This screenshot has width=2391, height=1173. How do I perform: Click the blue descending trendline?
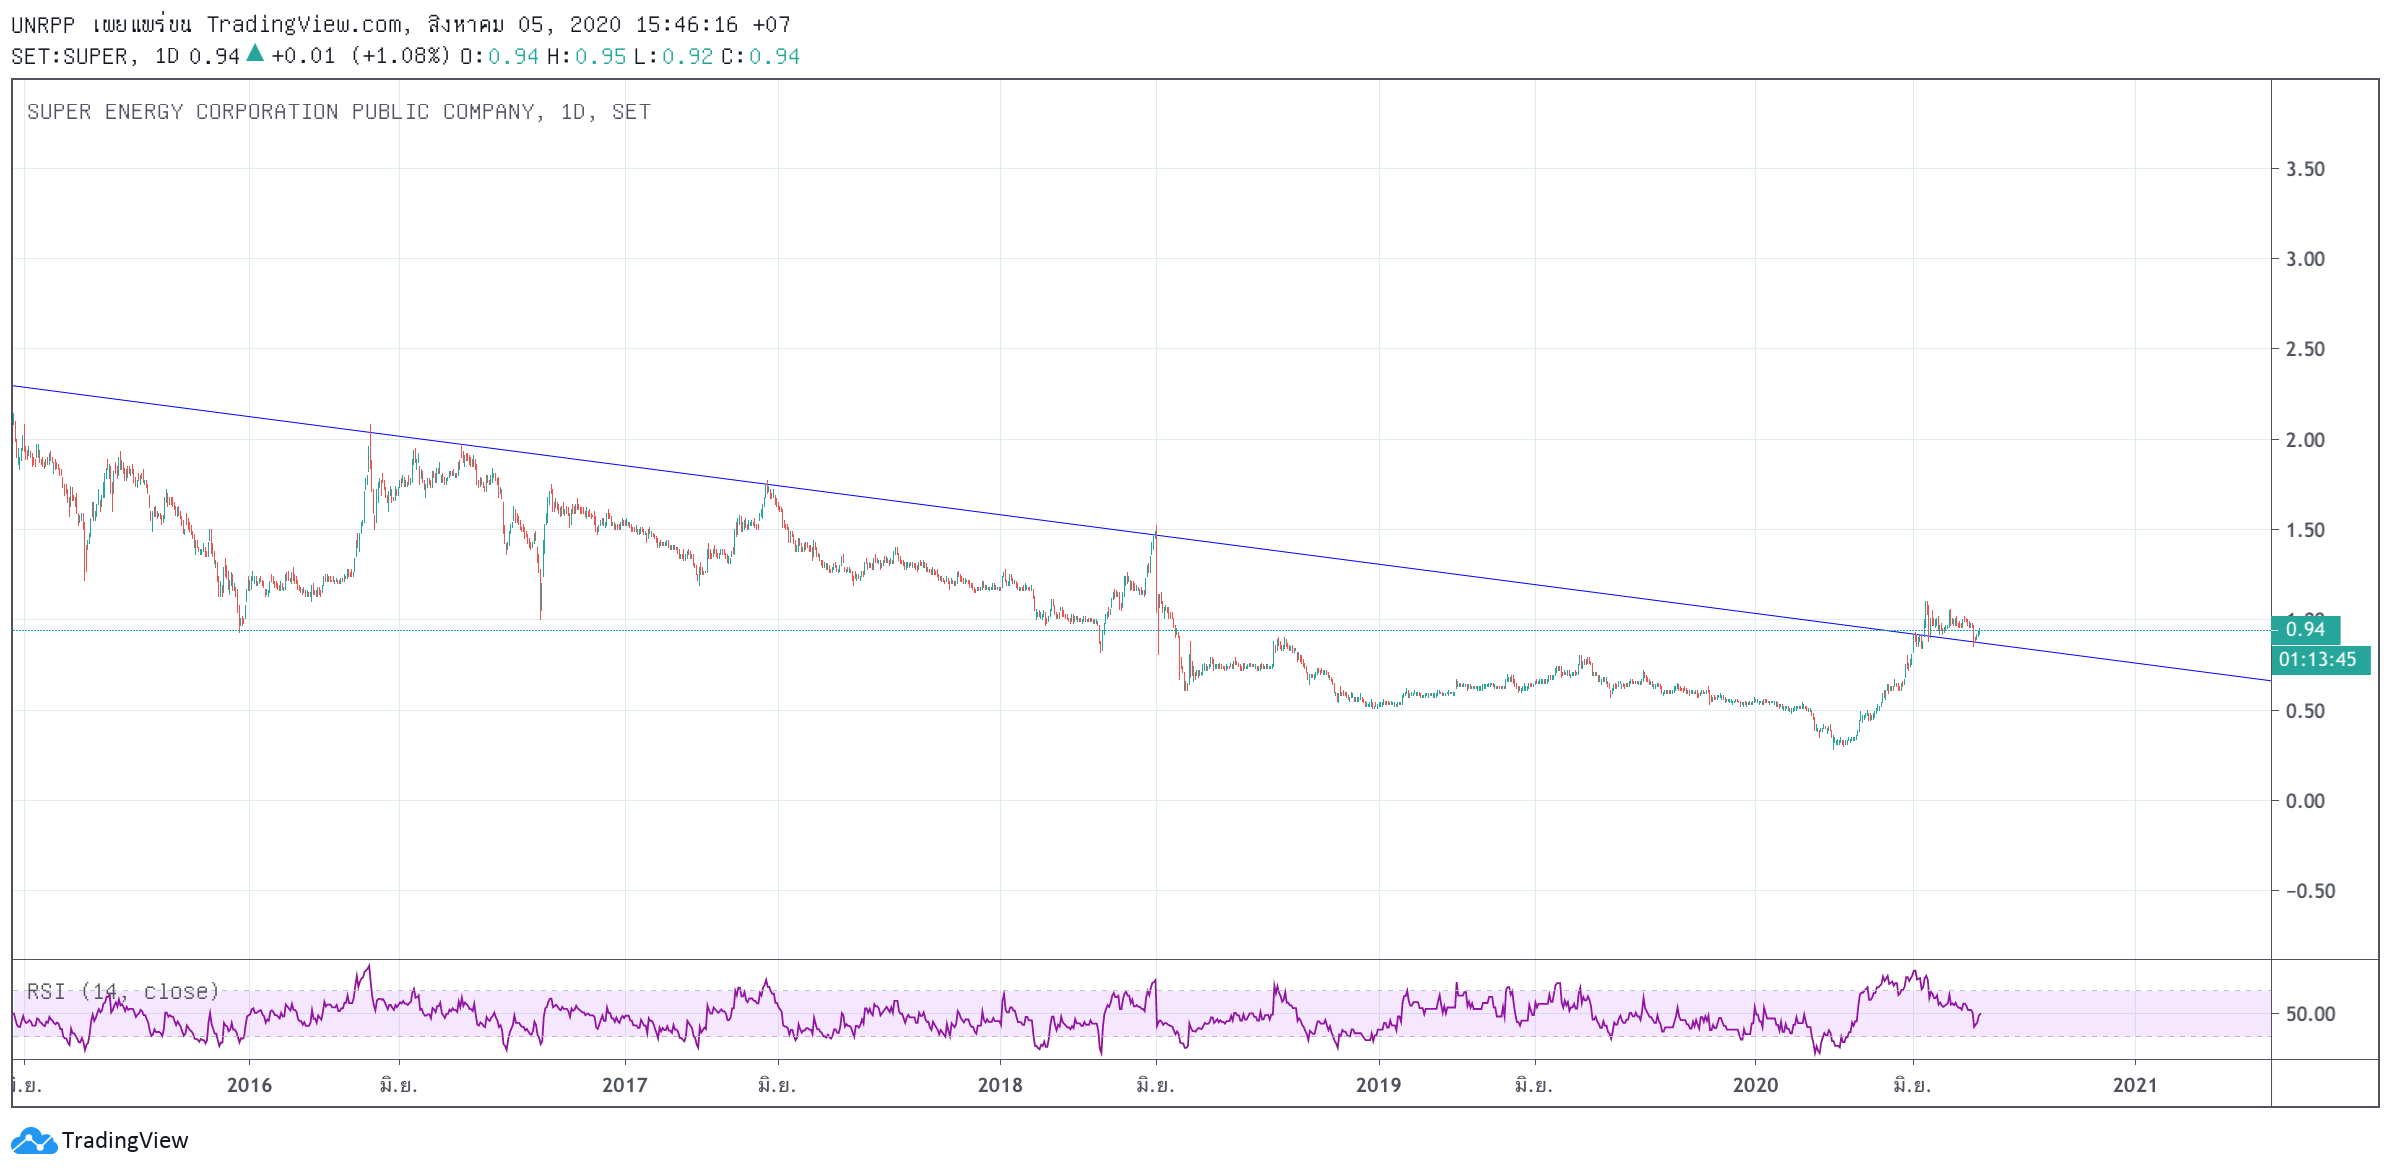click(1000, 515)
